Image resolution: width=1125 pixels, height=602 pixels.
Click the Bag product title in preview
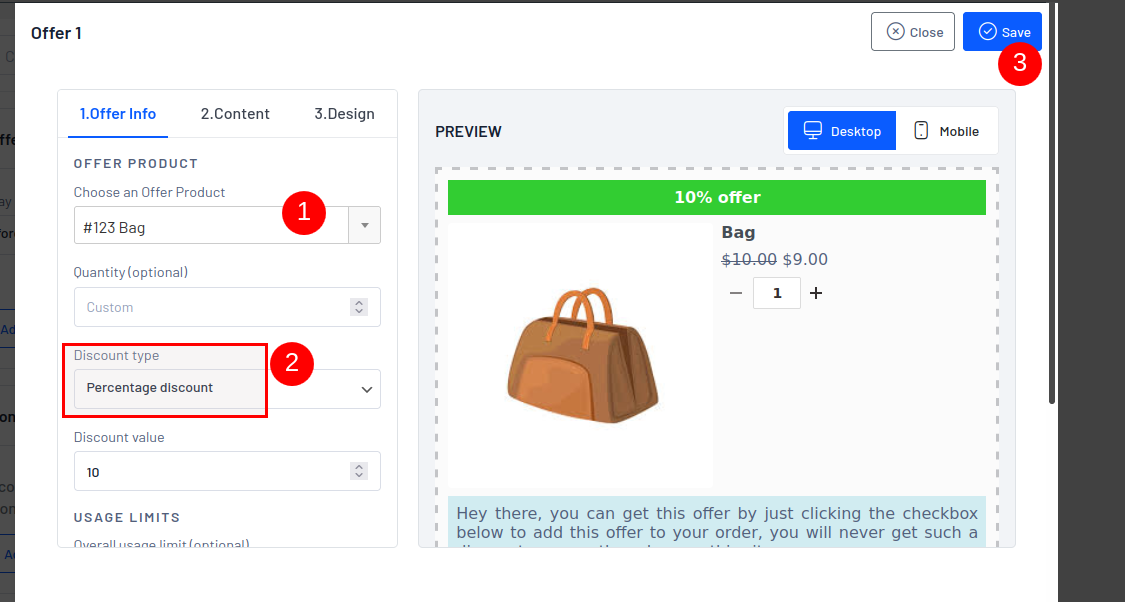(x=738, y=233)
